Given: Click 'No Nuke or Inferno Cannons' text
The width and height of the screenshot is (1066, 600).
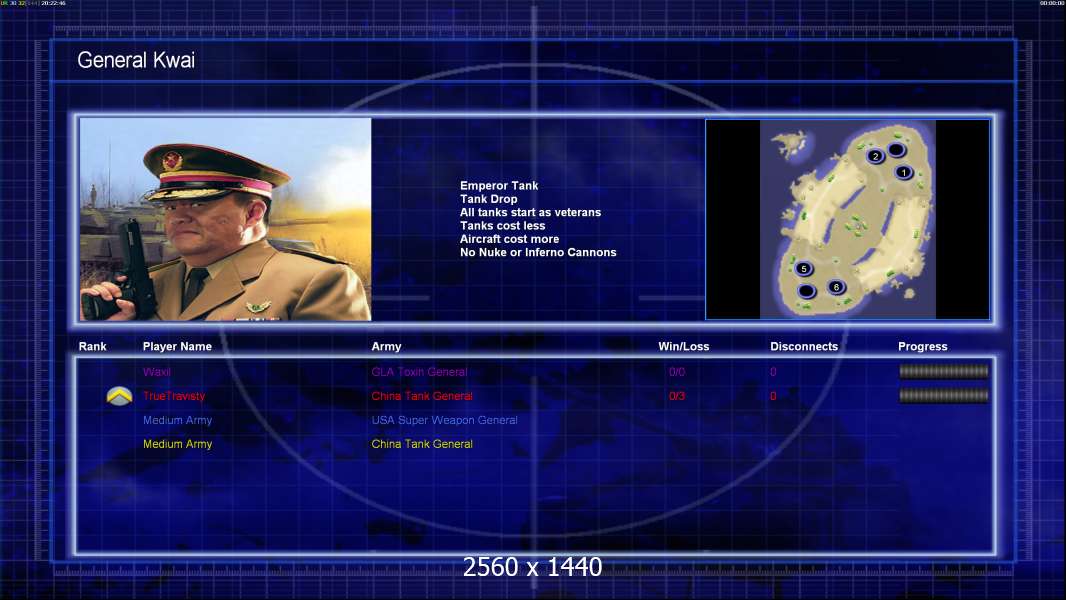Looking at the screenshot, I should [538, 252].
